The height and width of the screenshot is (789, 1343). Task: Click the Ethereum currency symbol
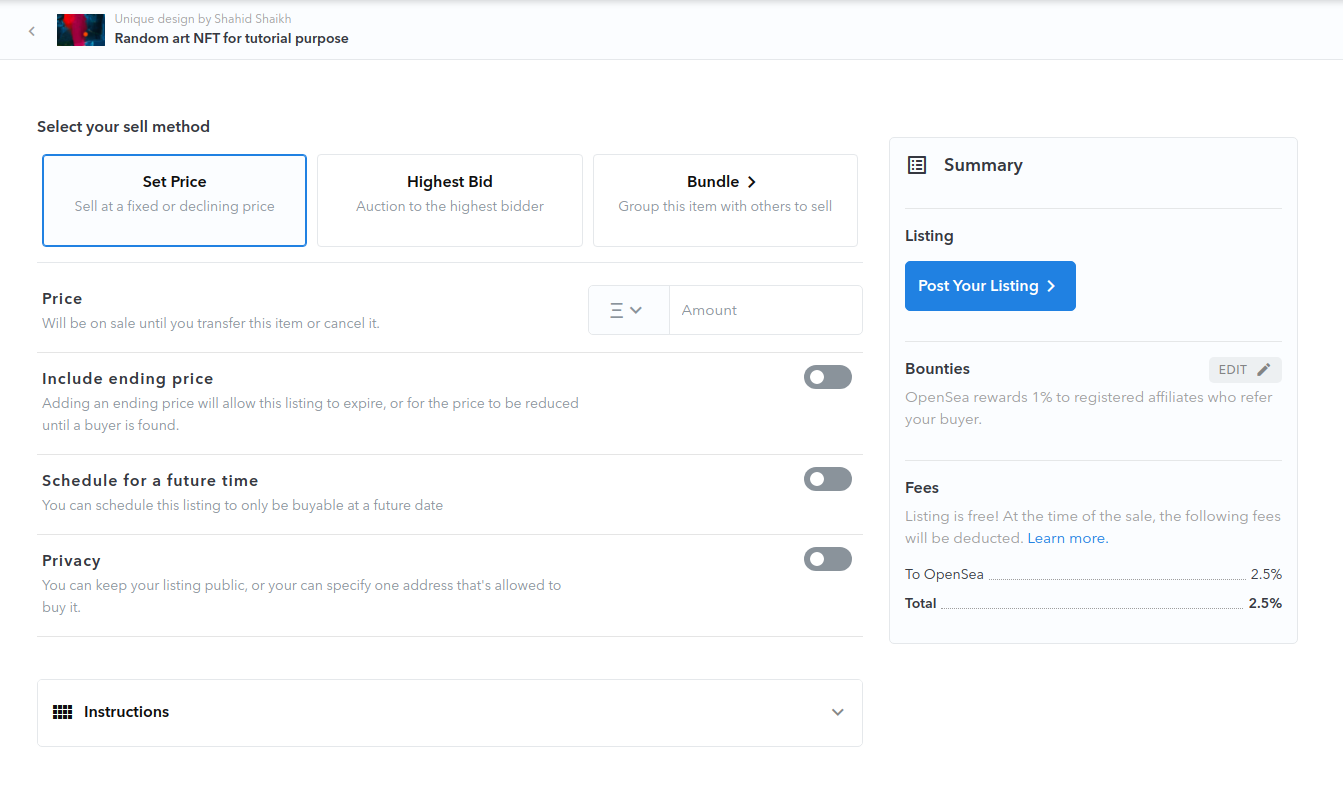click(x=616, y=310)
